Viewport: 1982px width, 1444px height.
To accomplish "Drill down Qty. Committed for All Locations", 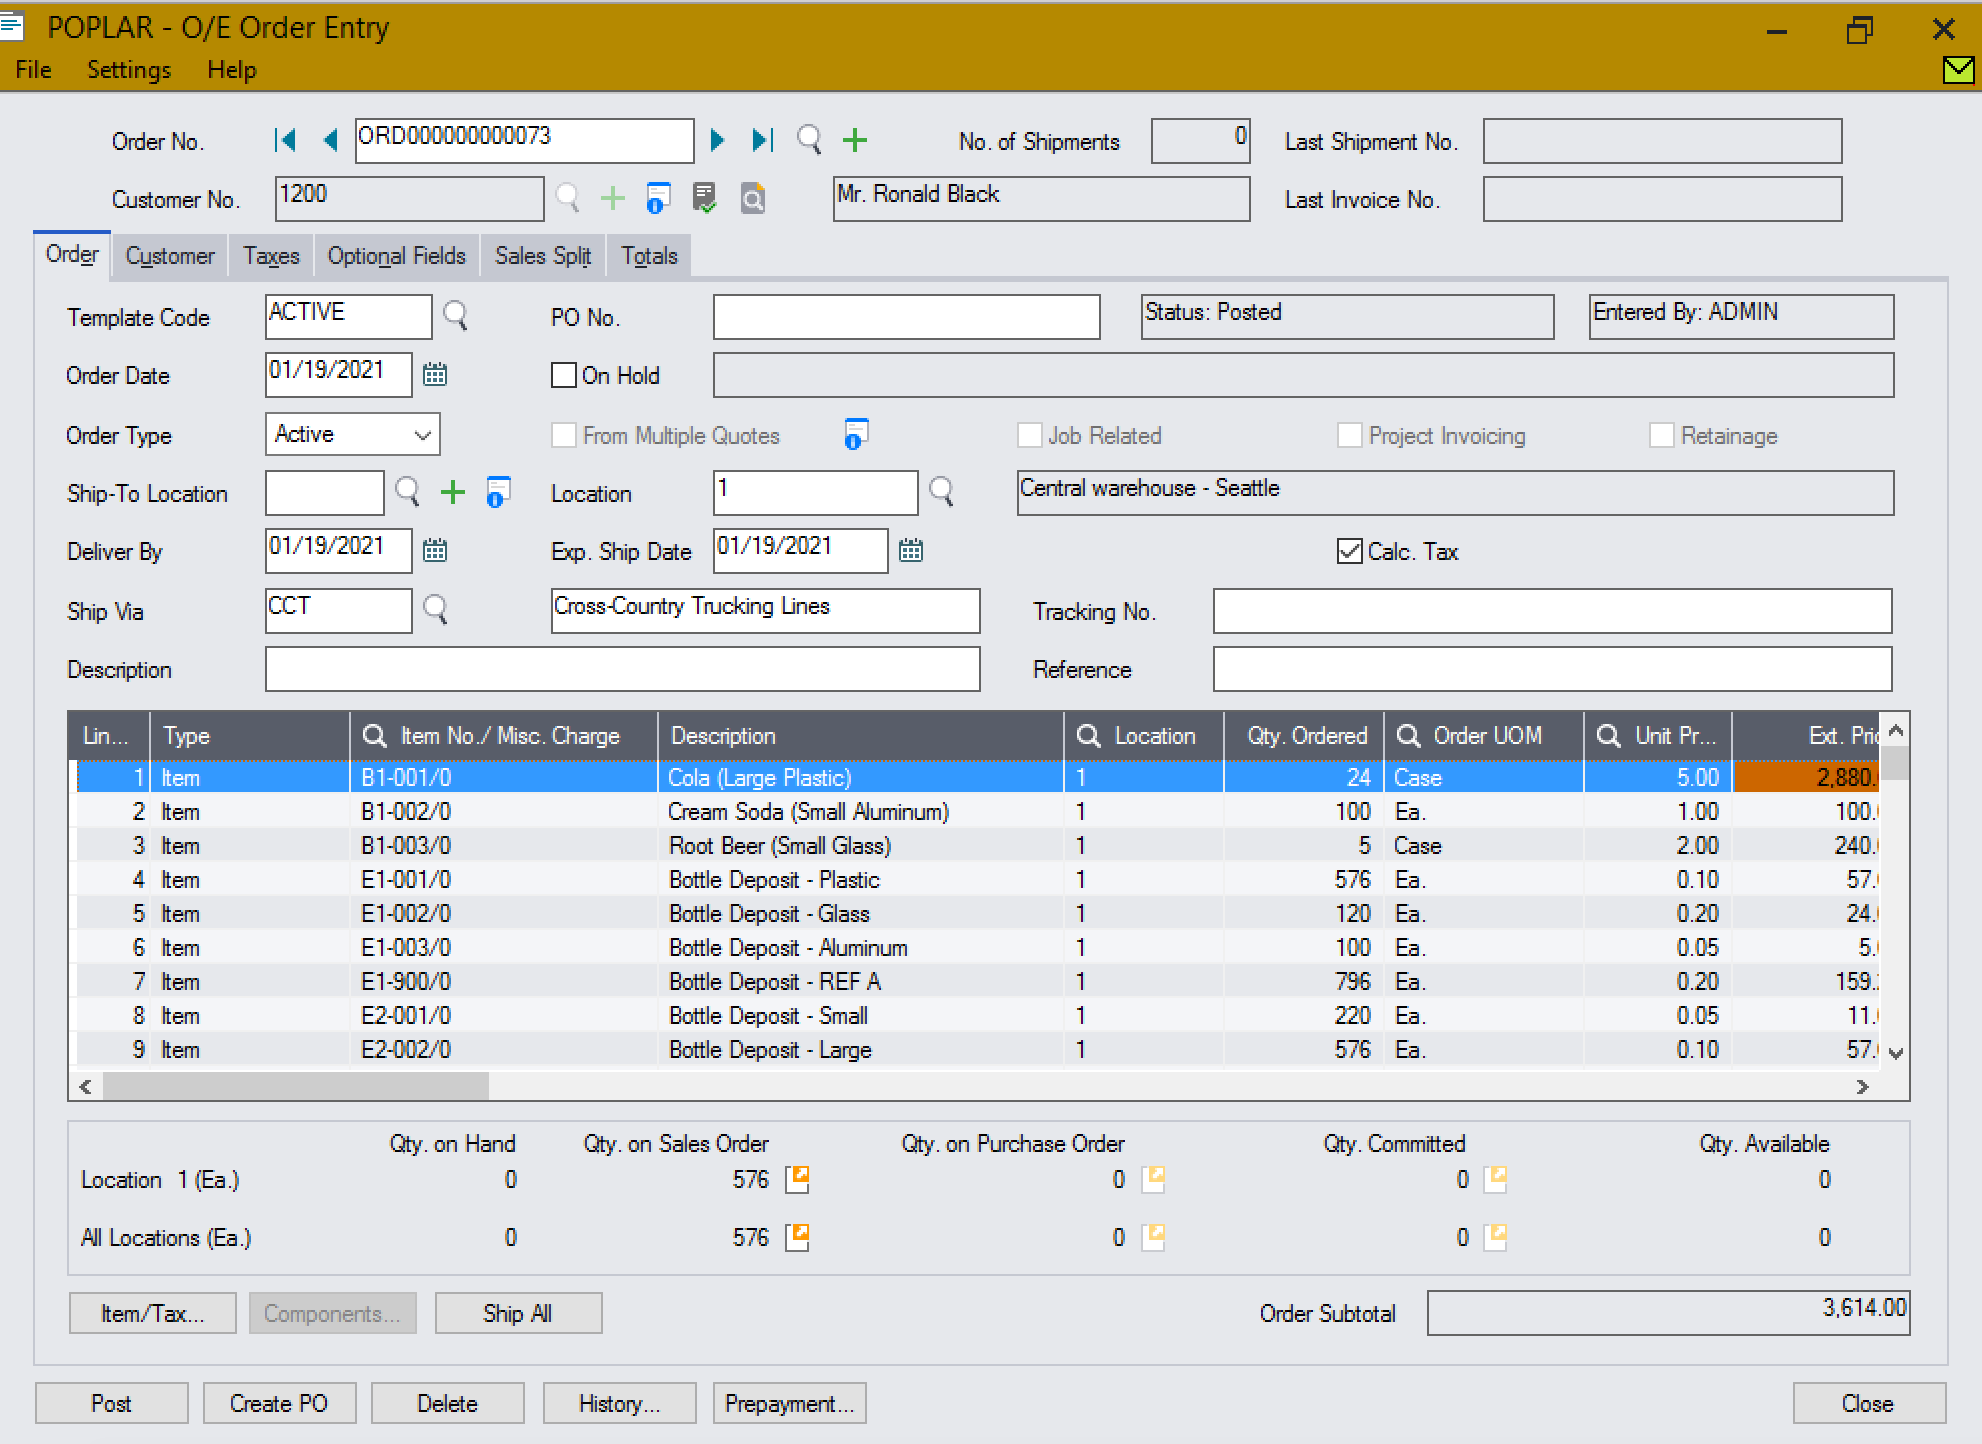I will point(1496,1237).
